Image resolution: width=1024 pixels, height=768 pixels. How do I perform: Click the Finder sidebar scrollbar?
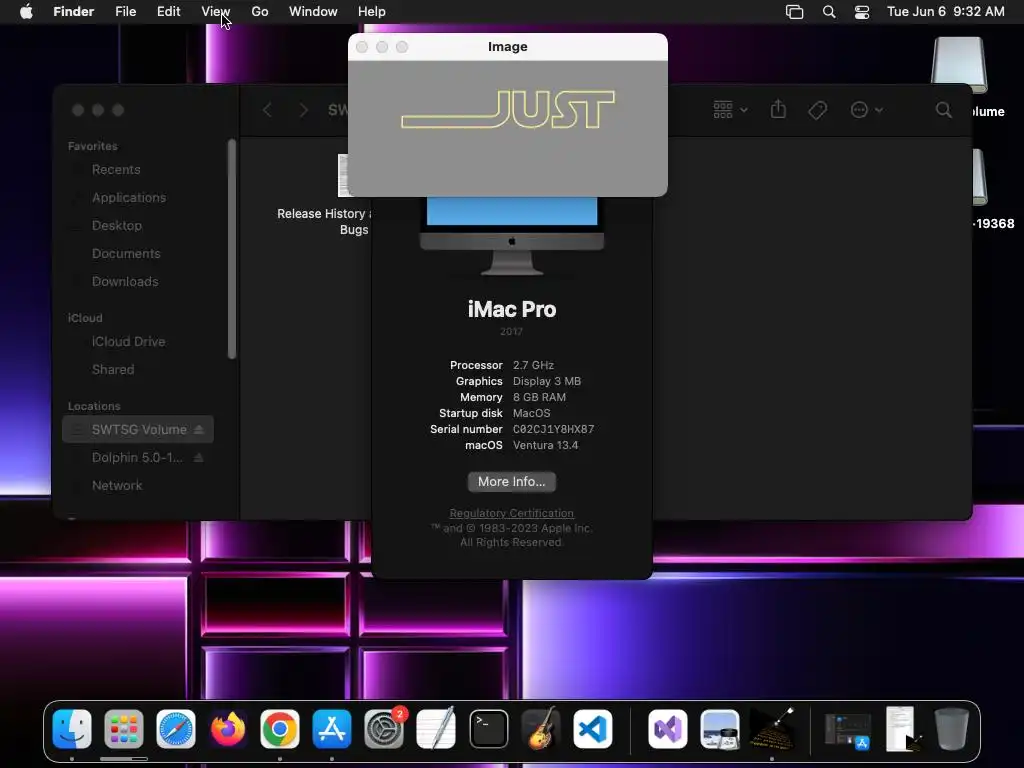[x=231, y=248]
